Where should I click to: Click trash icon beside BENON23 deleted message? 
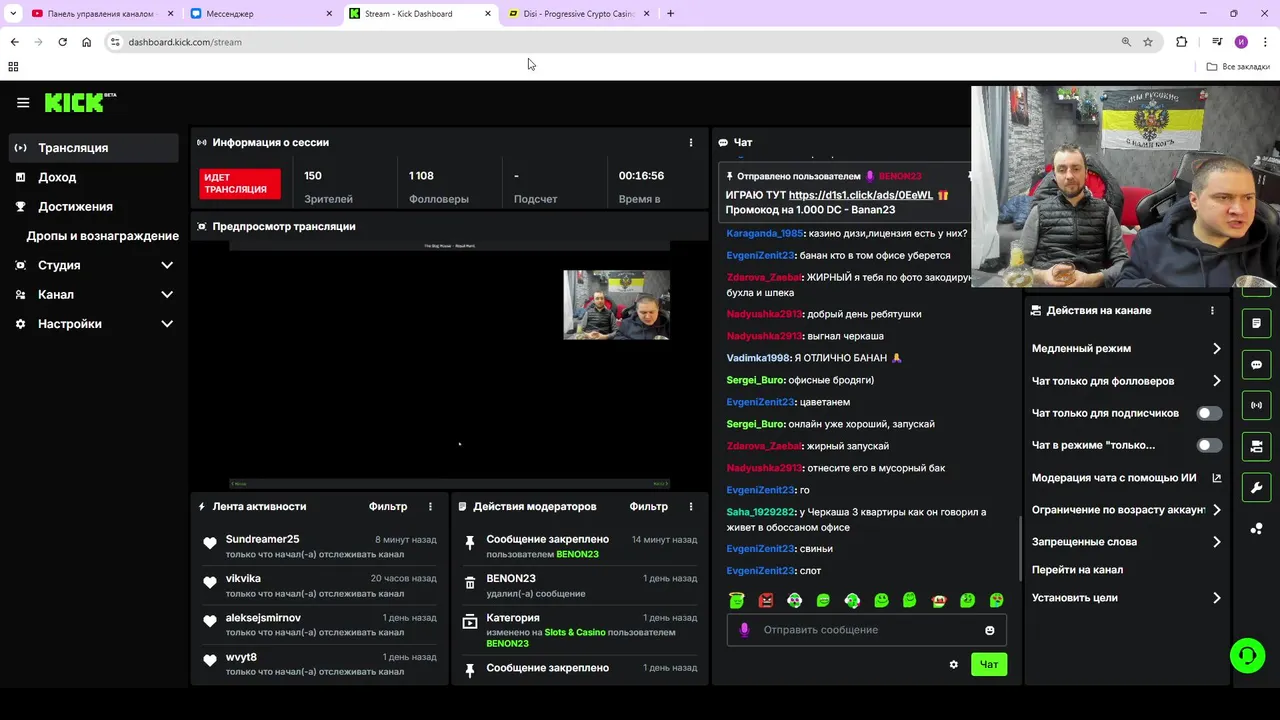[x=470, y=583]
